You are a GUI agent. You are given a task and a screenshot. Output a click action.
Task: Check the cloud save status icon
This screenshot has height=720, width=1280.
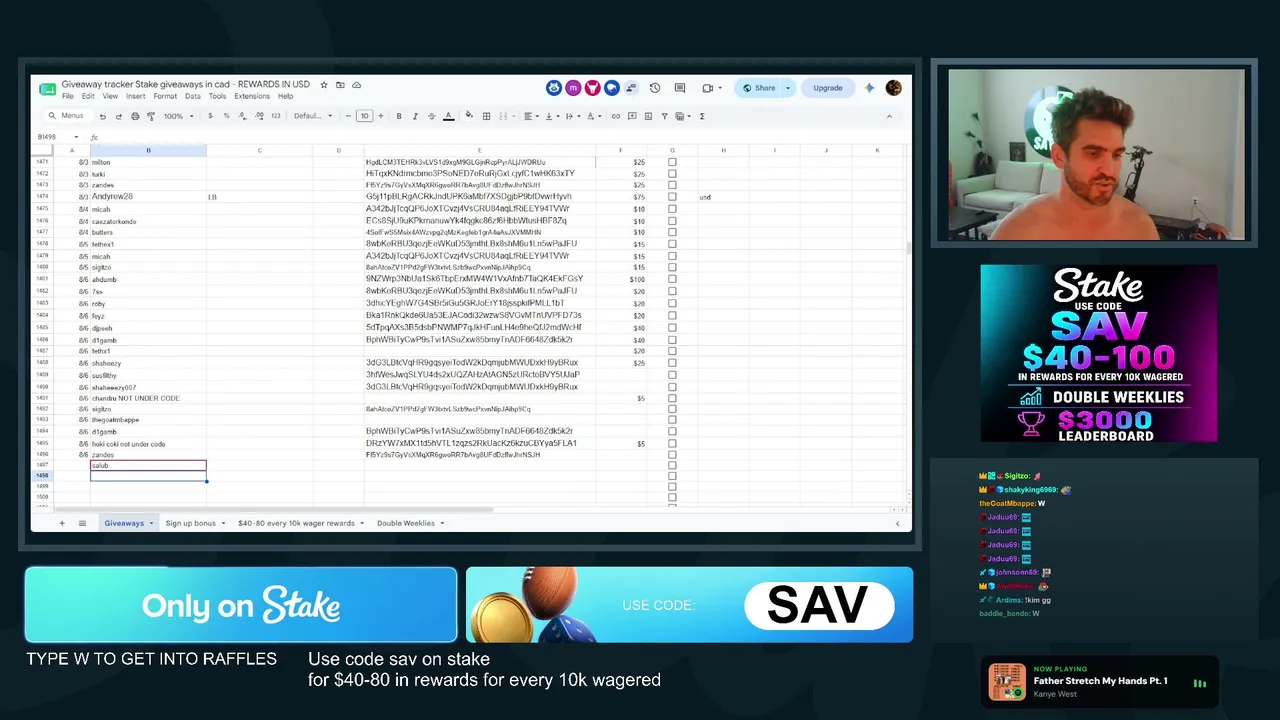(x=357, y=85)
